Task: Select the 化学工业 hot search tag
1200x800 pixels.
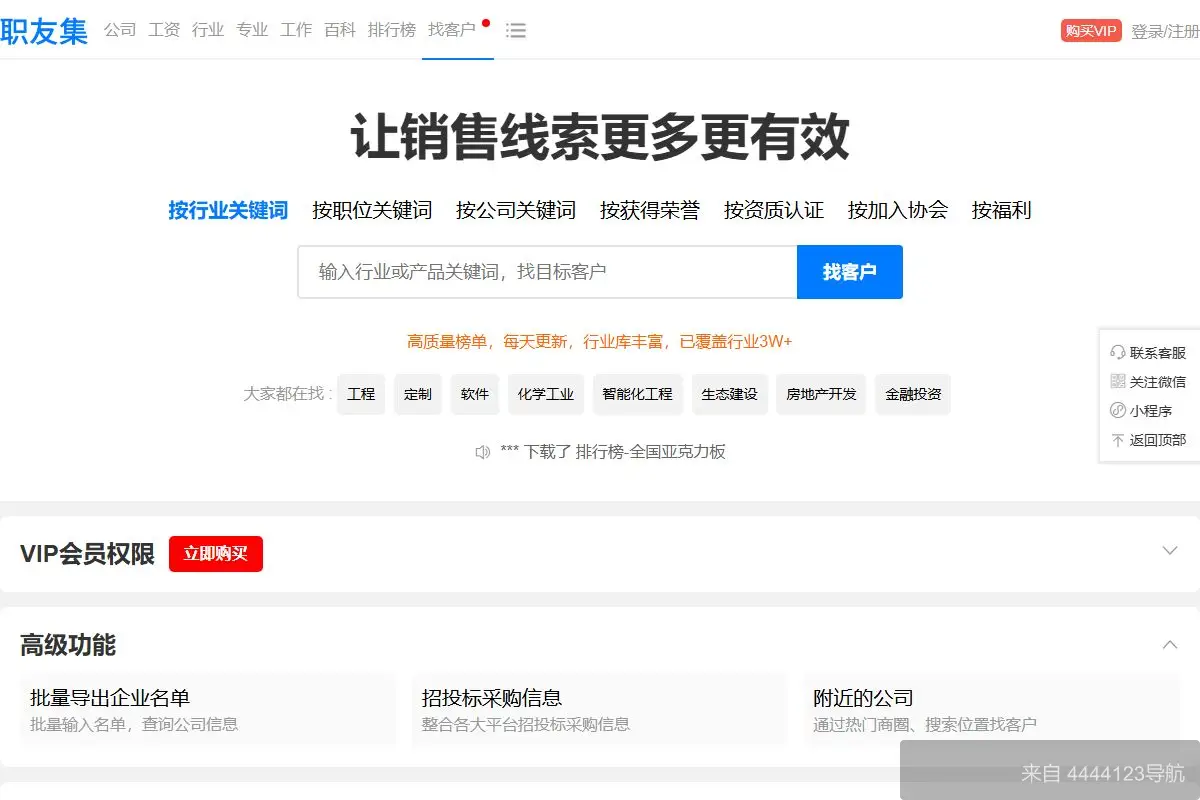Action: (x=546, y=394)
